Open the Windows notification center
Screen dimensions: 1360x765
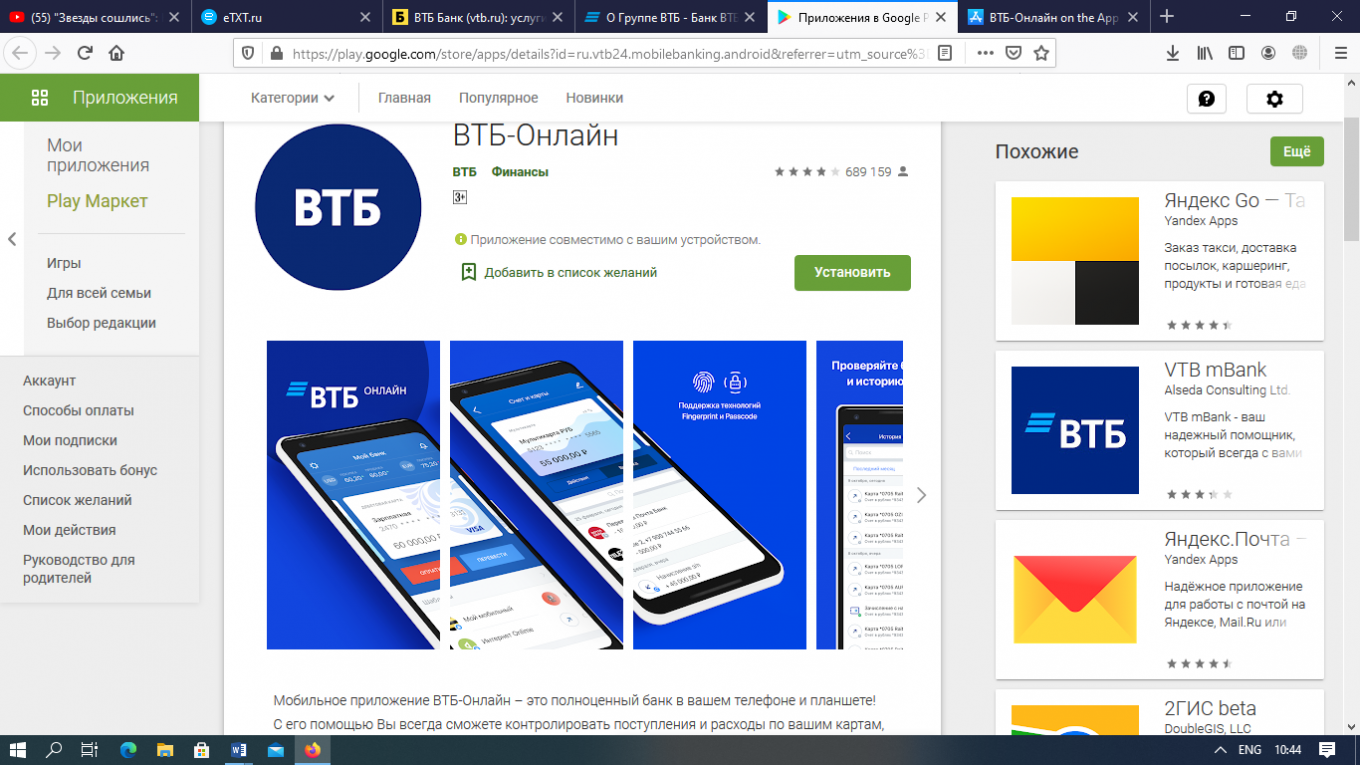1327,749
